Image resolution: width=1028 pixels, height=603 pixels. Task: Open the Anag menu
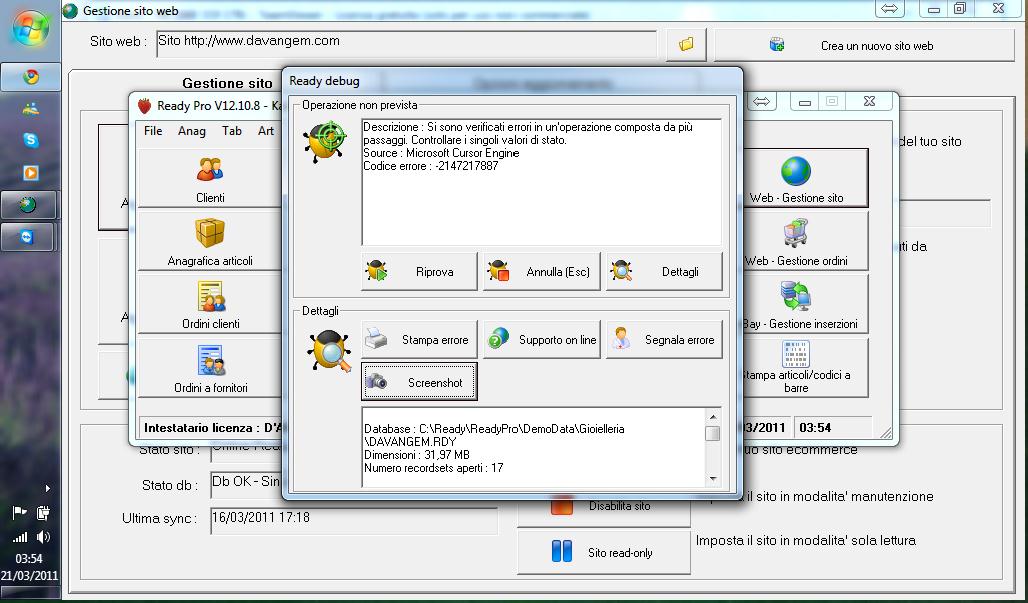[191, 131]
